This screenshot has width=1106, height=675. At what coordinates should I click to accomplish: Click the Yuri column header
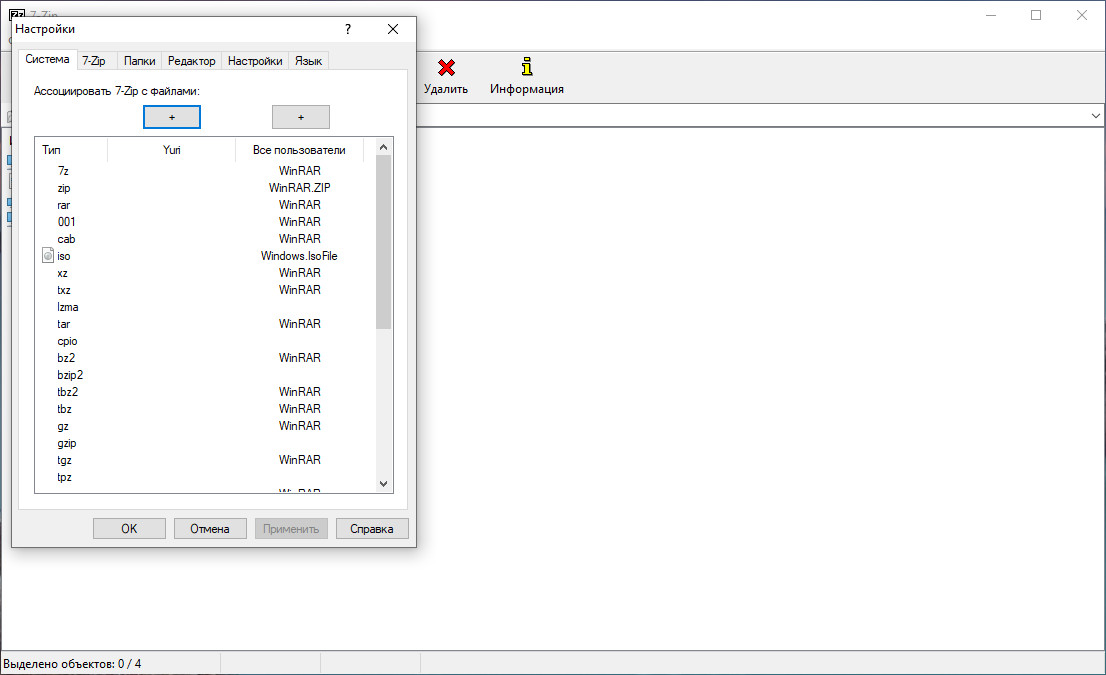point(171,150)
